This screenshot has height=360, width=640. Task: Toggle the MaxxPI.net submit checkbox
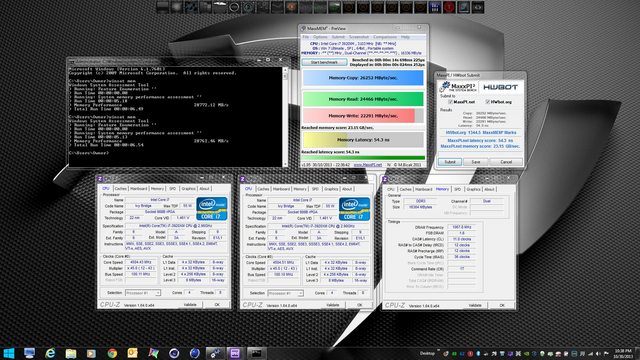click(x=450, y=102)
